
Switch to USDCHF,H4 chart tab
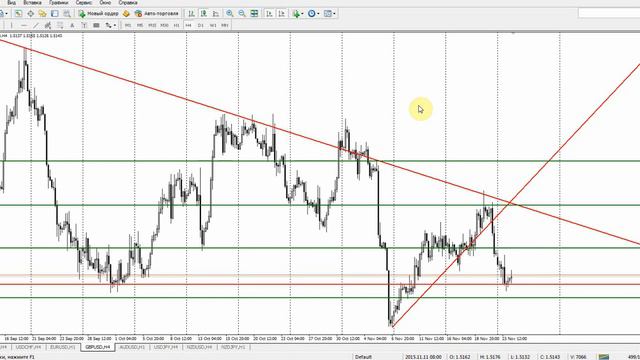(28, 347)
